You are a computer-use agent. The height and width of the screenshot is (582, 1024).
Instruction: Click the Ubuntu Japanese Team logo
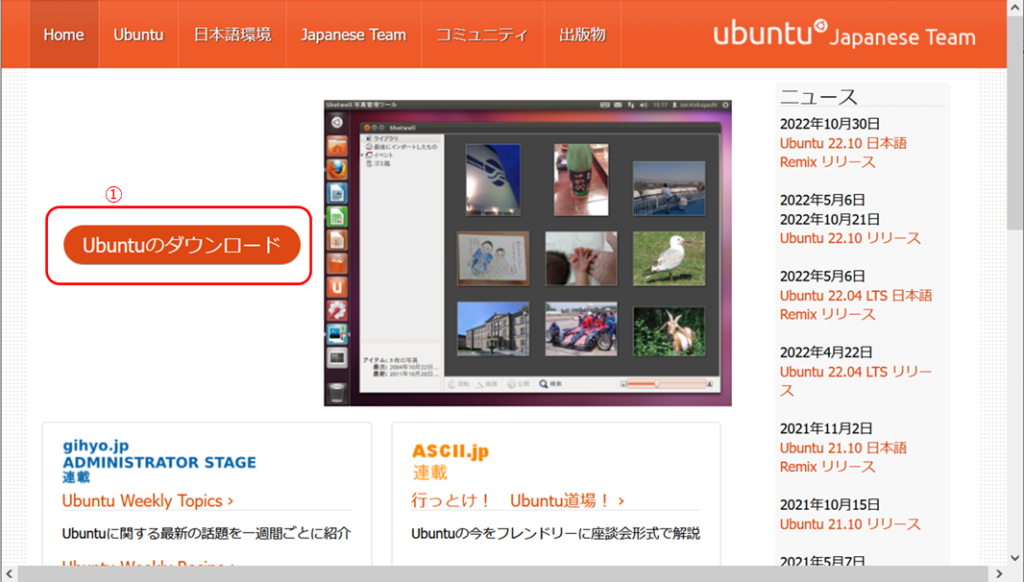(844, 35)
